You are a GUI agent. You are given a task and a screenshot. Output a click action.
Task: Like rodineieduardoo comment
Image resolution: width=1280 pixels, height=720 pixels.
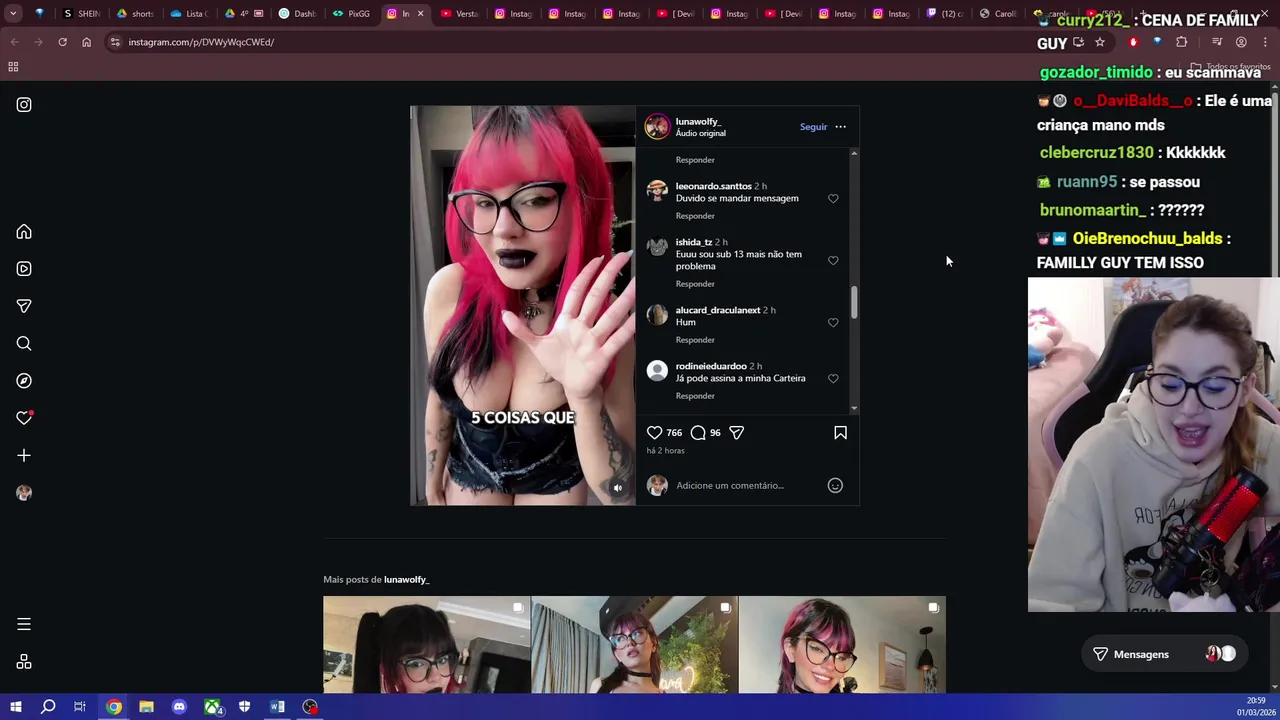tap(833, 379)
